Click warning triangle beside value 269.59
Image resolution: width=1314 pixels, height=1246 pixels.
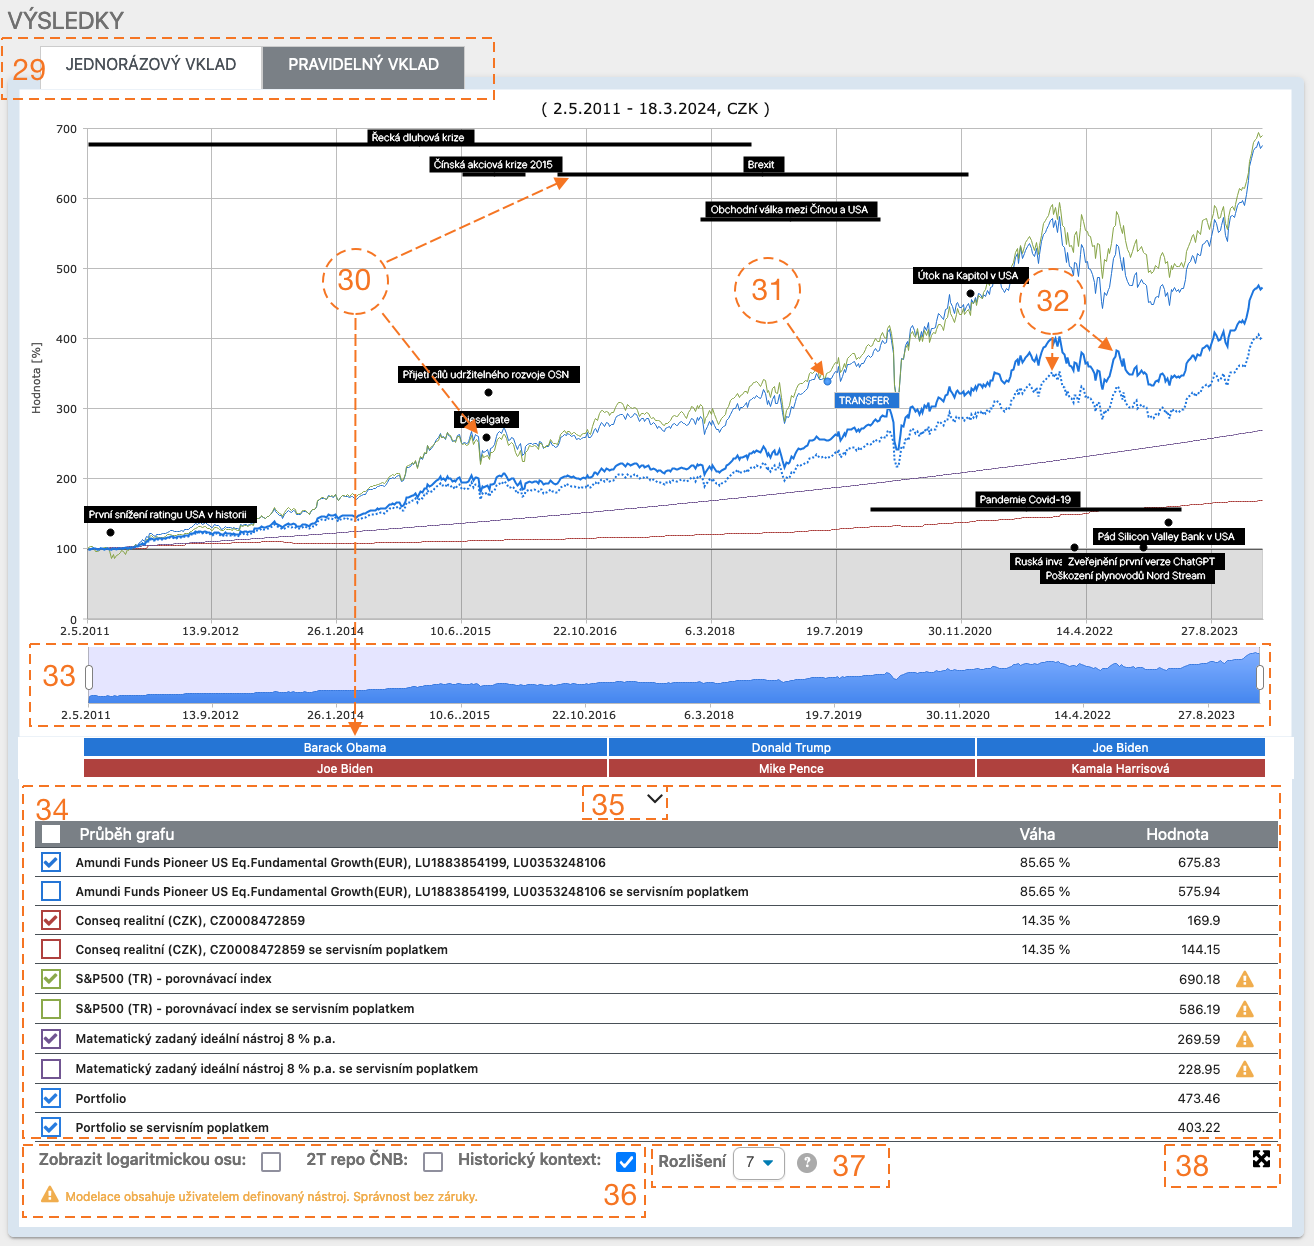(x=1244, y=1039)
